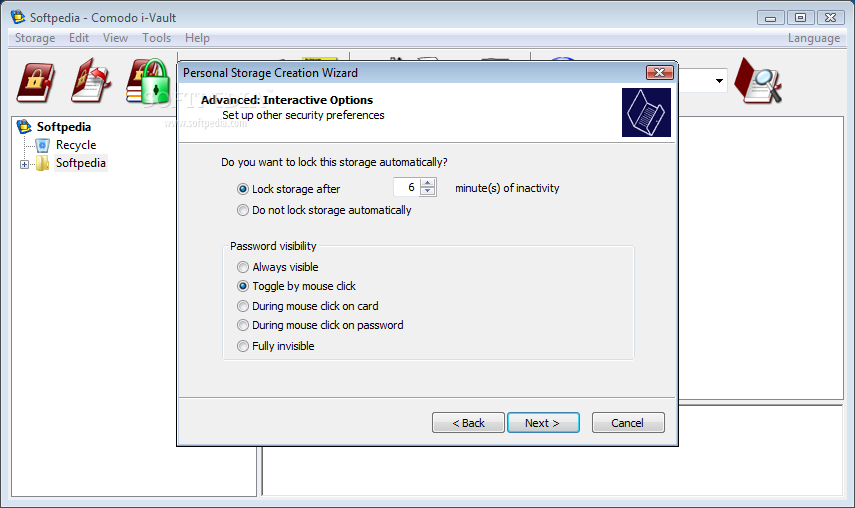The height and width of the screenshot is (508, 855).
Task: Click the Recycle bin icon in tree
Action: 43,145
